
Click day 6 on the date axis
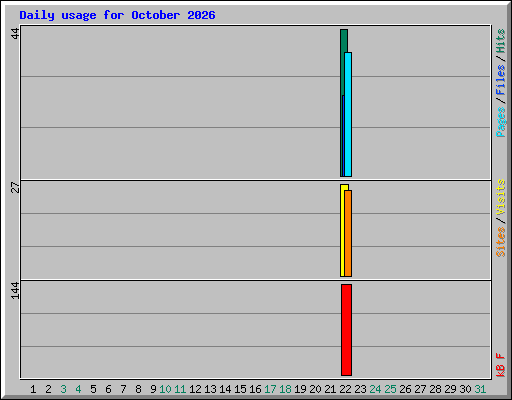pyautogui.click(x=108, y=389)
